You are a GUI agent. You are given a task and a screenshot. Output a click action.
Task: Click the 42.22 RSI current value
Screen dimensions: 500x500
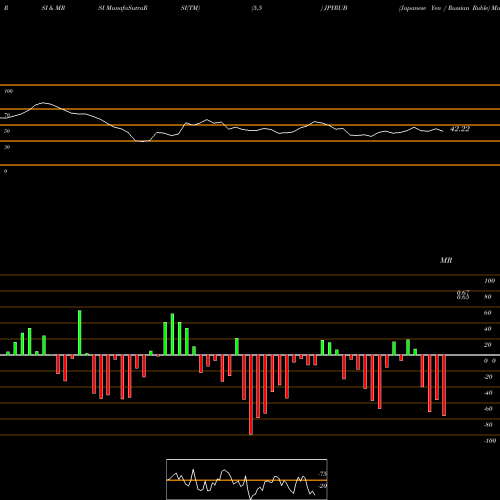click(x=460, y=129)
